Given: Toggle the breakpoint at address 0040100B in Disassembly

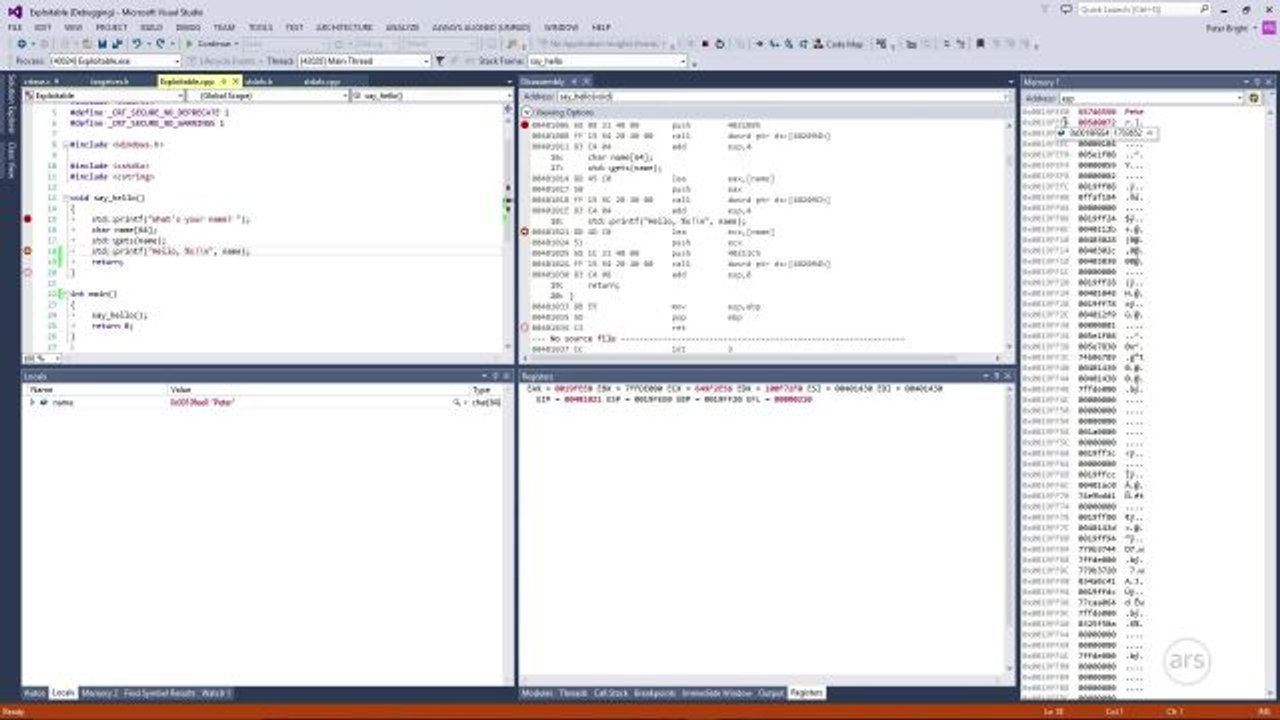Looking at the screenshot, I should [525, 124].
